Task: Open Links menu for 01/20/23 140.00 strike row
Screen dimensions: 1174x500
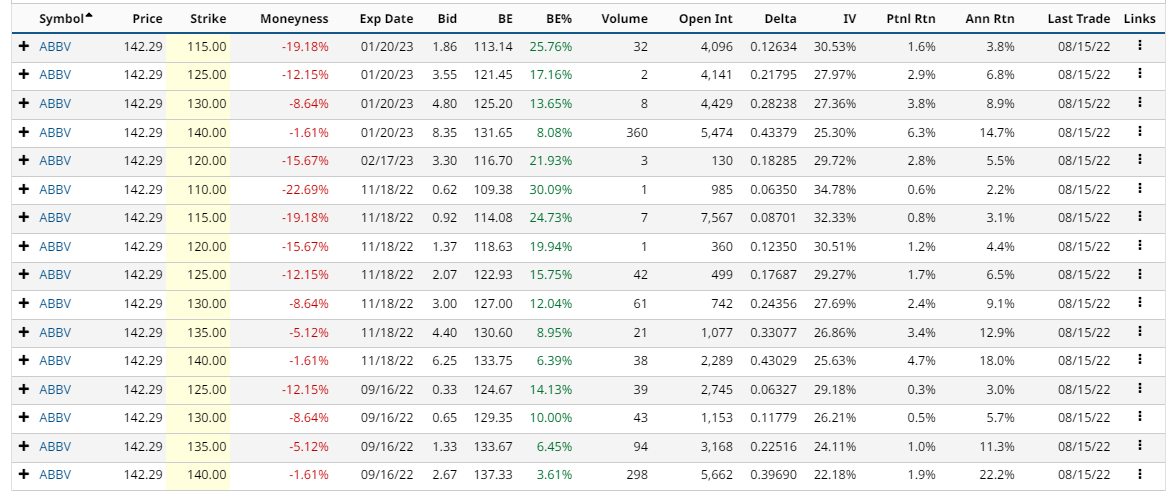Action: point(1139,131)
